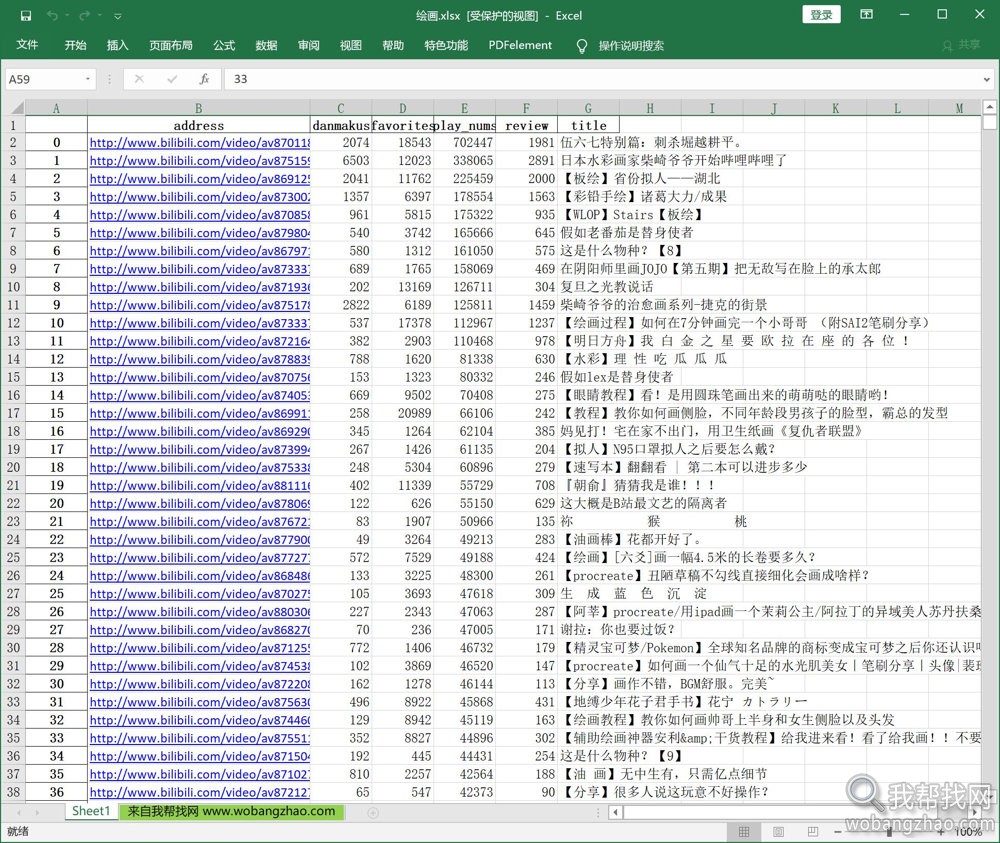Image resolution: width=1000 pixels, height=843 pixels.
Task: Switch to Page Layout view icon
Action: (x=779, y=832)
